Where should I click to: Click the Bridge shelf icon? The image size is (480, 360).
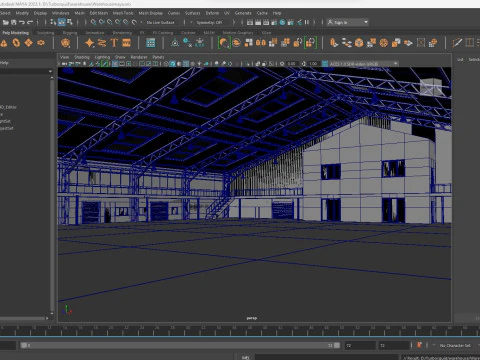(347, 43)
